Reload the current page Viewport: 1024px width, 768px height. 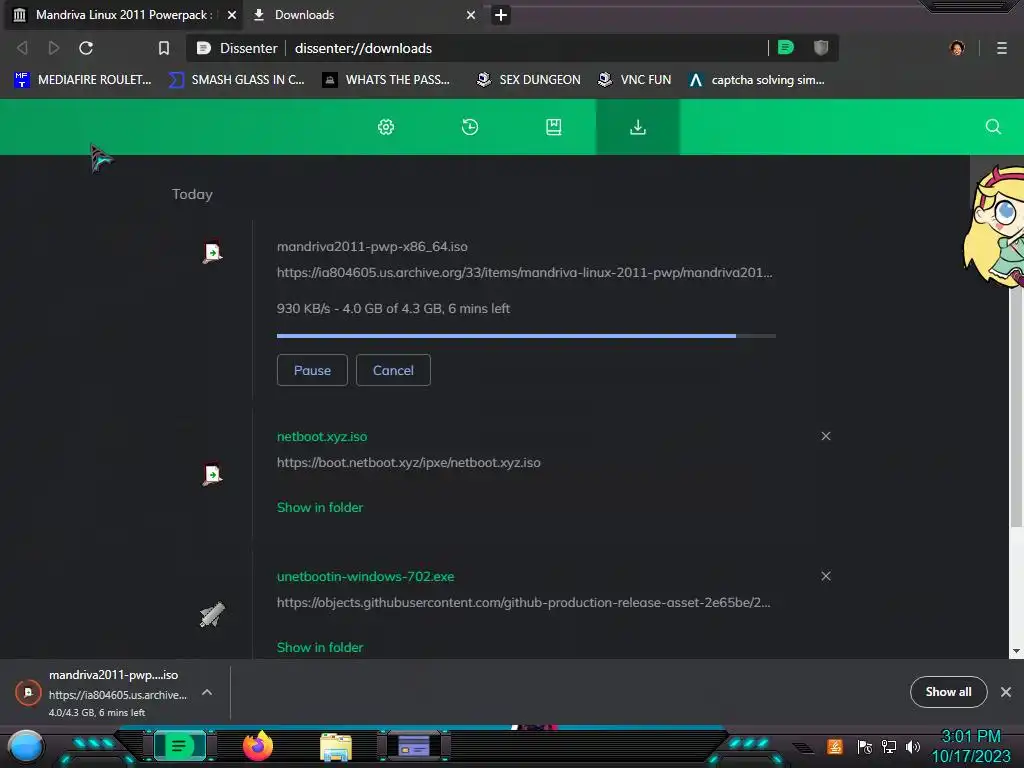tap(86, 48)
